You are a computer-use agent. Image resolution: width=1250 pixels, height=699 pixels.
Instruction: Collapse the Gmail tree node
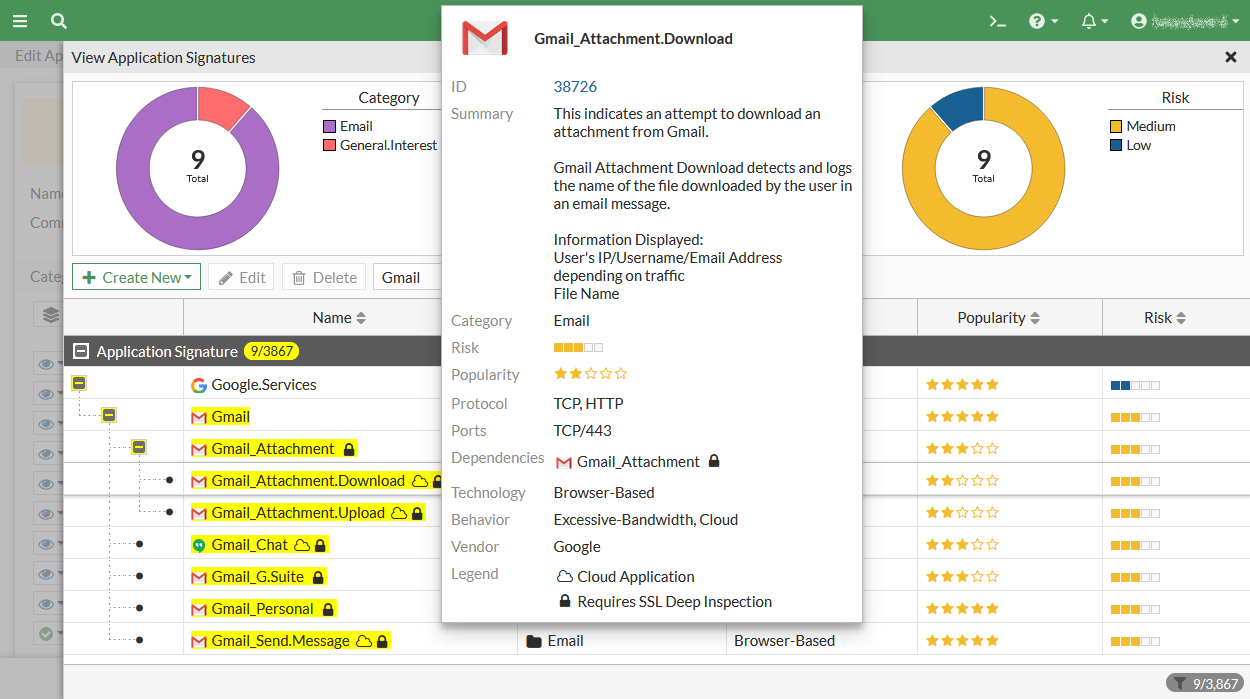(109, 415)
